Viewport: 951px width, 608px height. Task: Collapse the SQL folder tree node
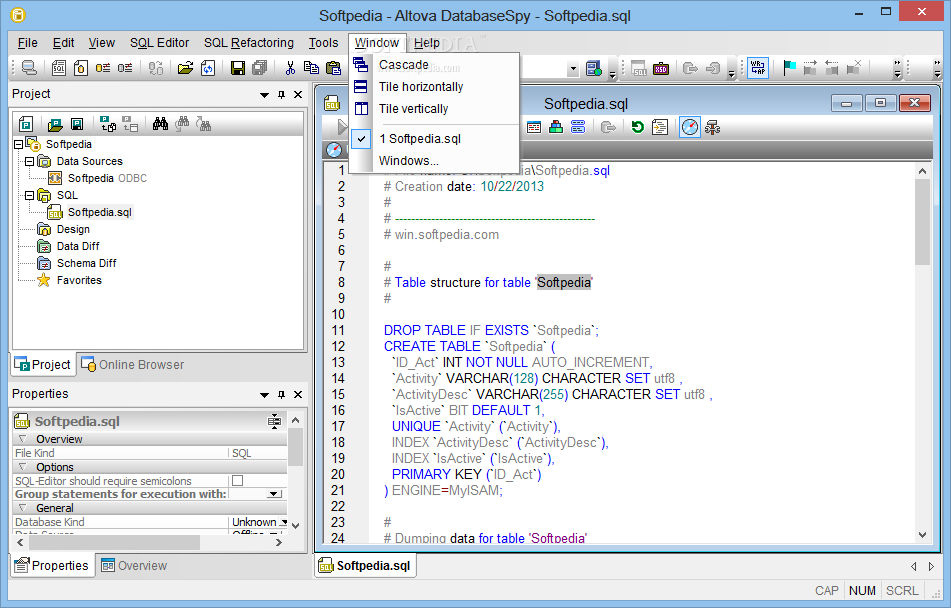(x=29, y=195)
